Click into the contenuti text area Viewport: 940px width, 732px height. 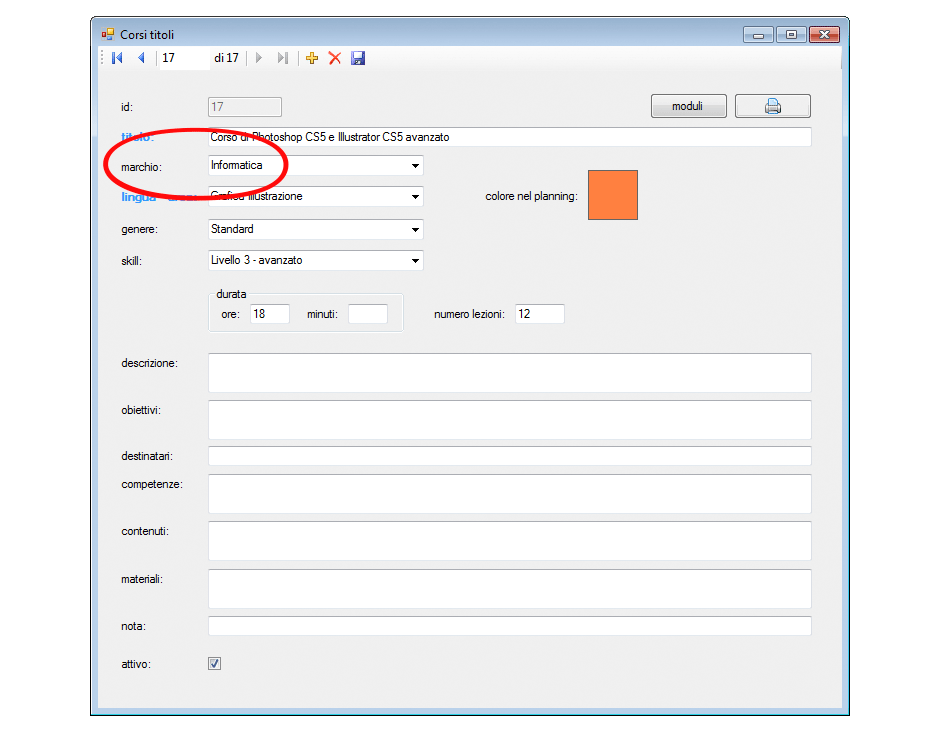[510, 541]
